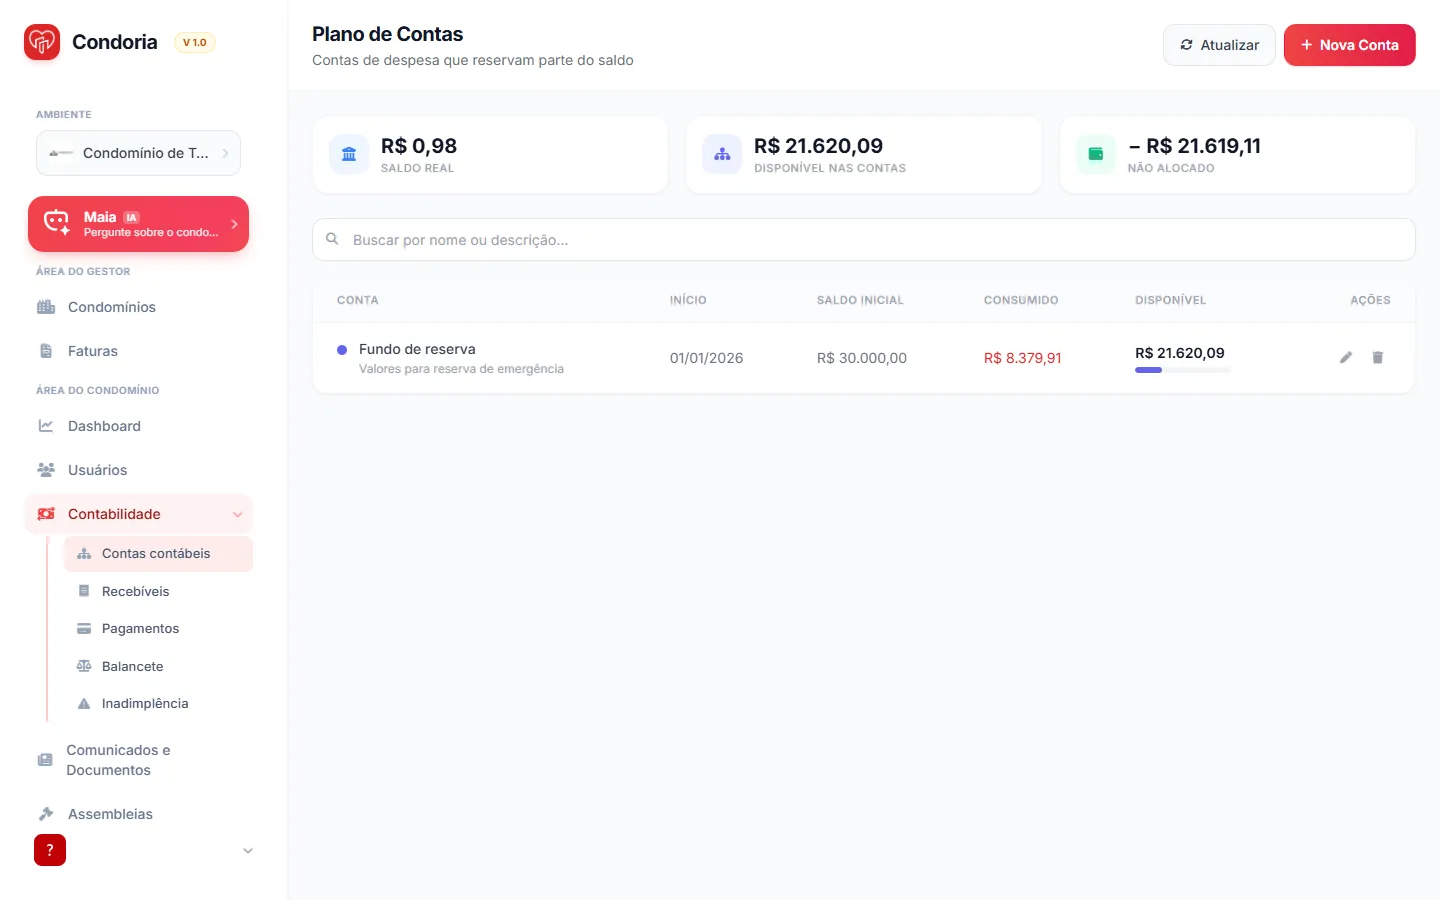Navigate to Pagamentos

[158, 629]
